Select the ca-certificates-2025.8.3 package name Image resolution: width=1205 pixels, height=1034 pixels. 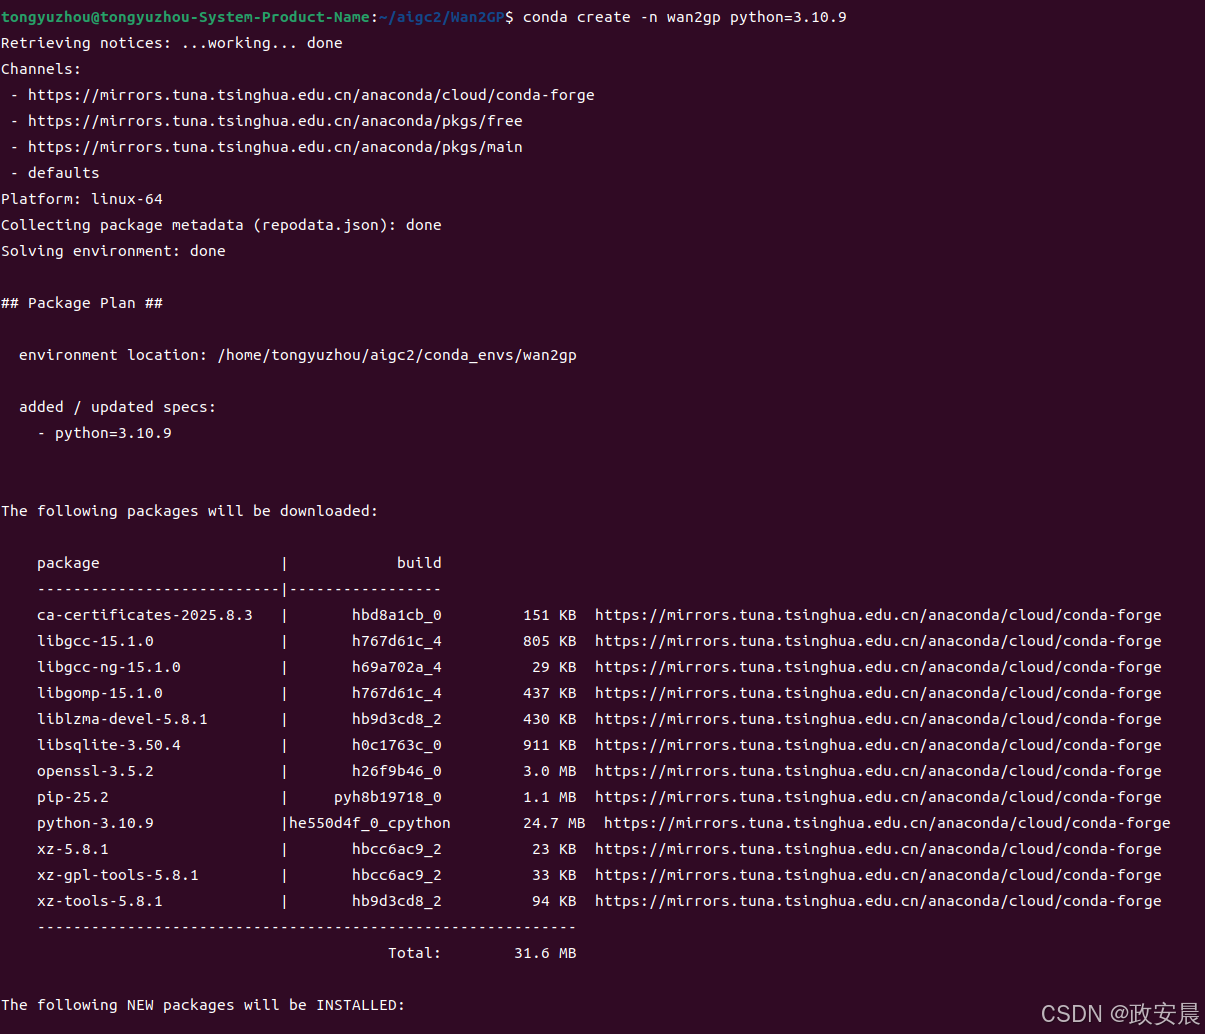(x=145, y=615)
